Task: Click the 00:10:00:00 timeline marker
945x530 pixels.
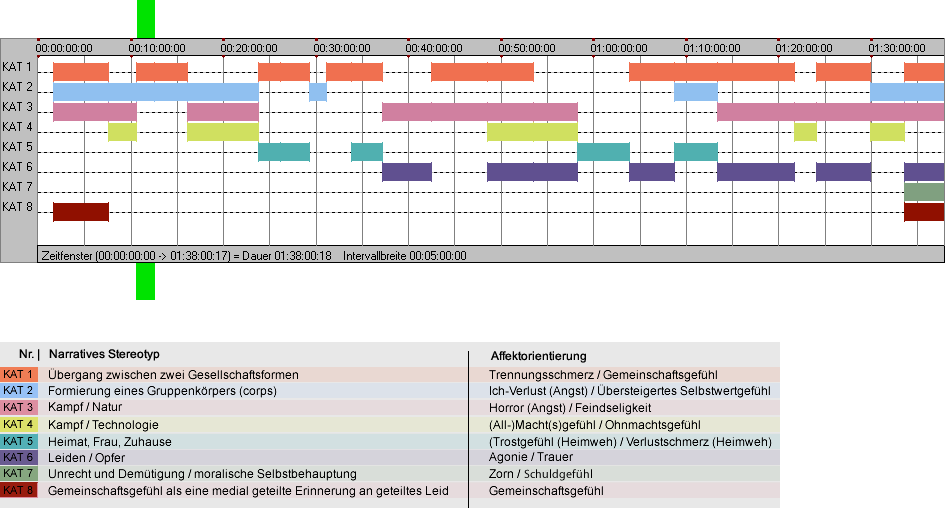Action: (157, 48)
